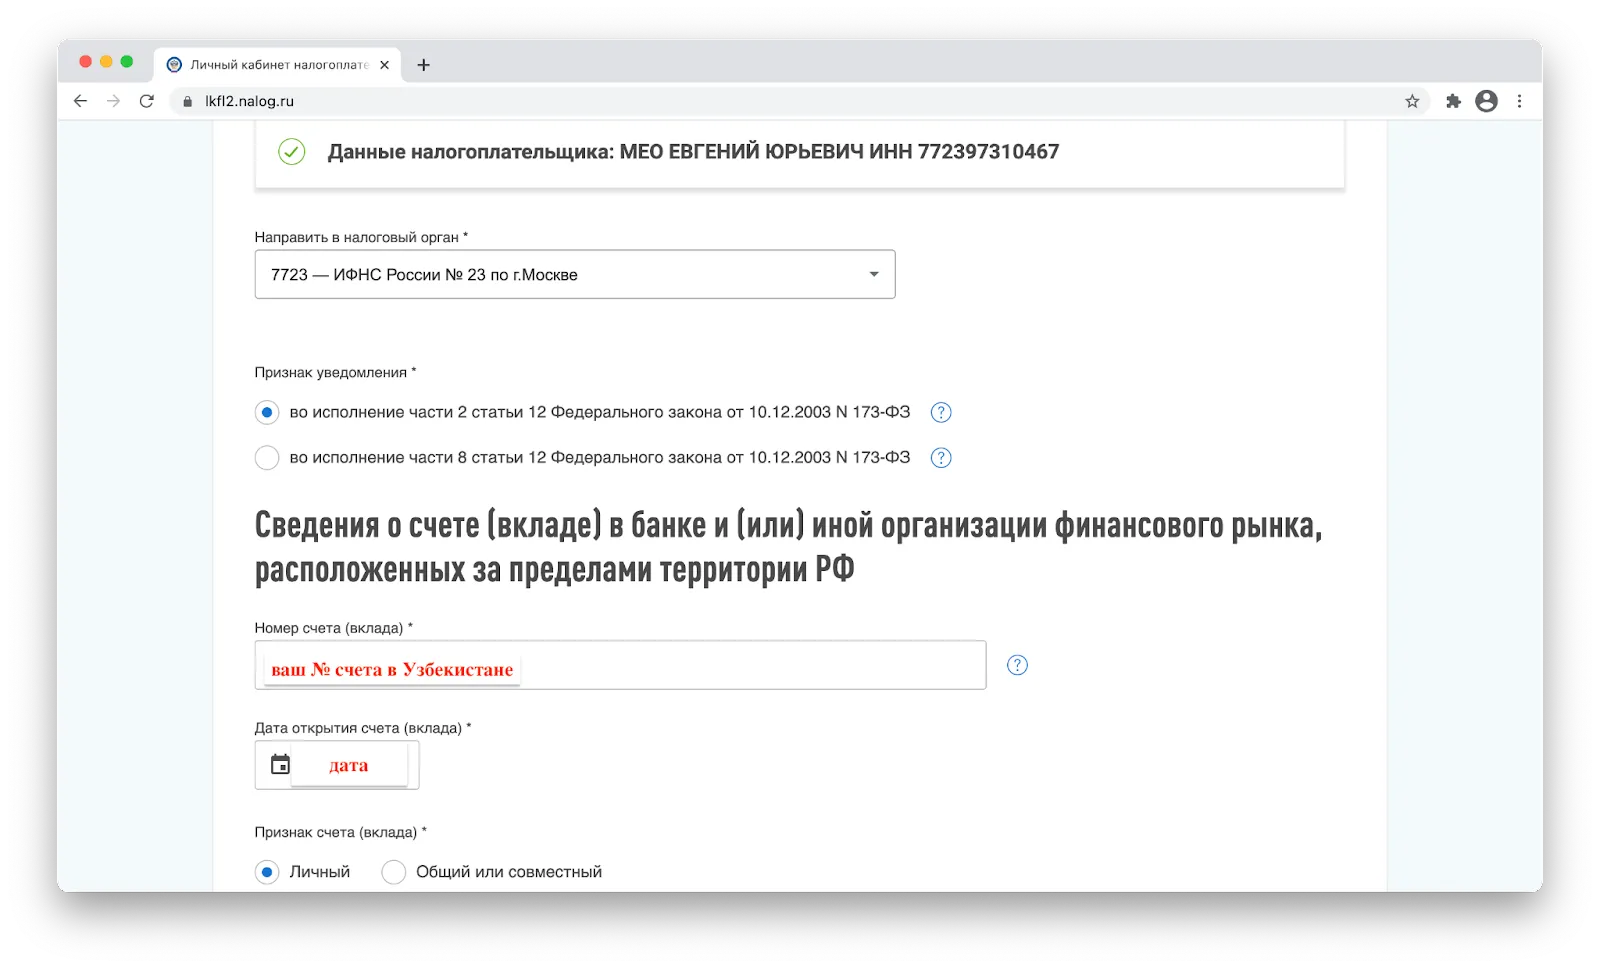The image size is (1600, 968).
Task: Show help for part 2 article 12 option
Action: (941, 412)
